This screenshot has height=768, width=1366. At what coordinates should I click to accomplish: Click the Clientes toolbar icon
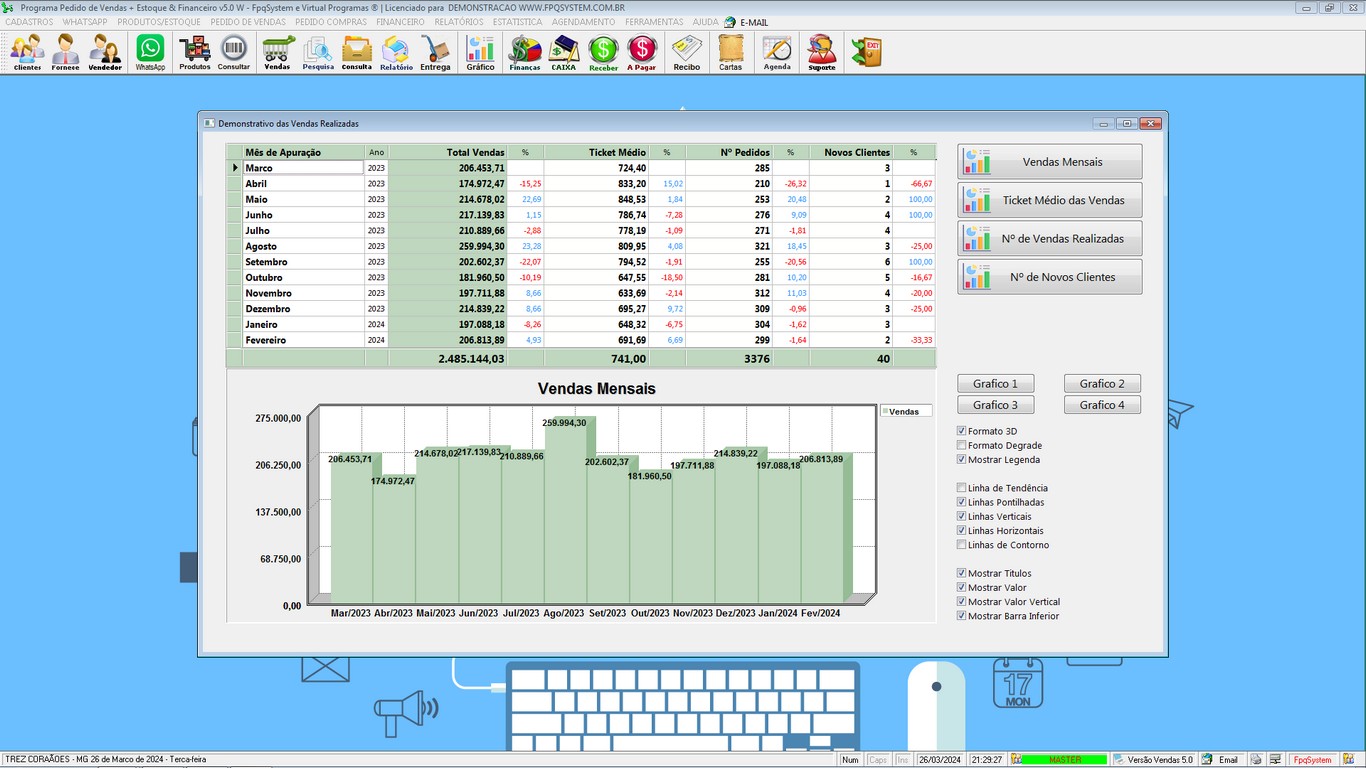pos(27,52)
